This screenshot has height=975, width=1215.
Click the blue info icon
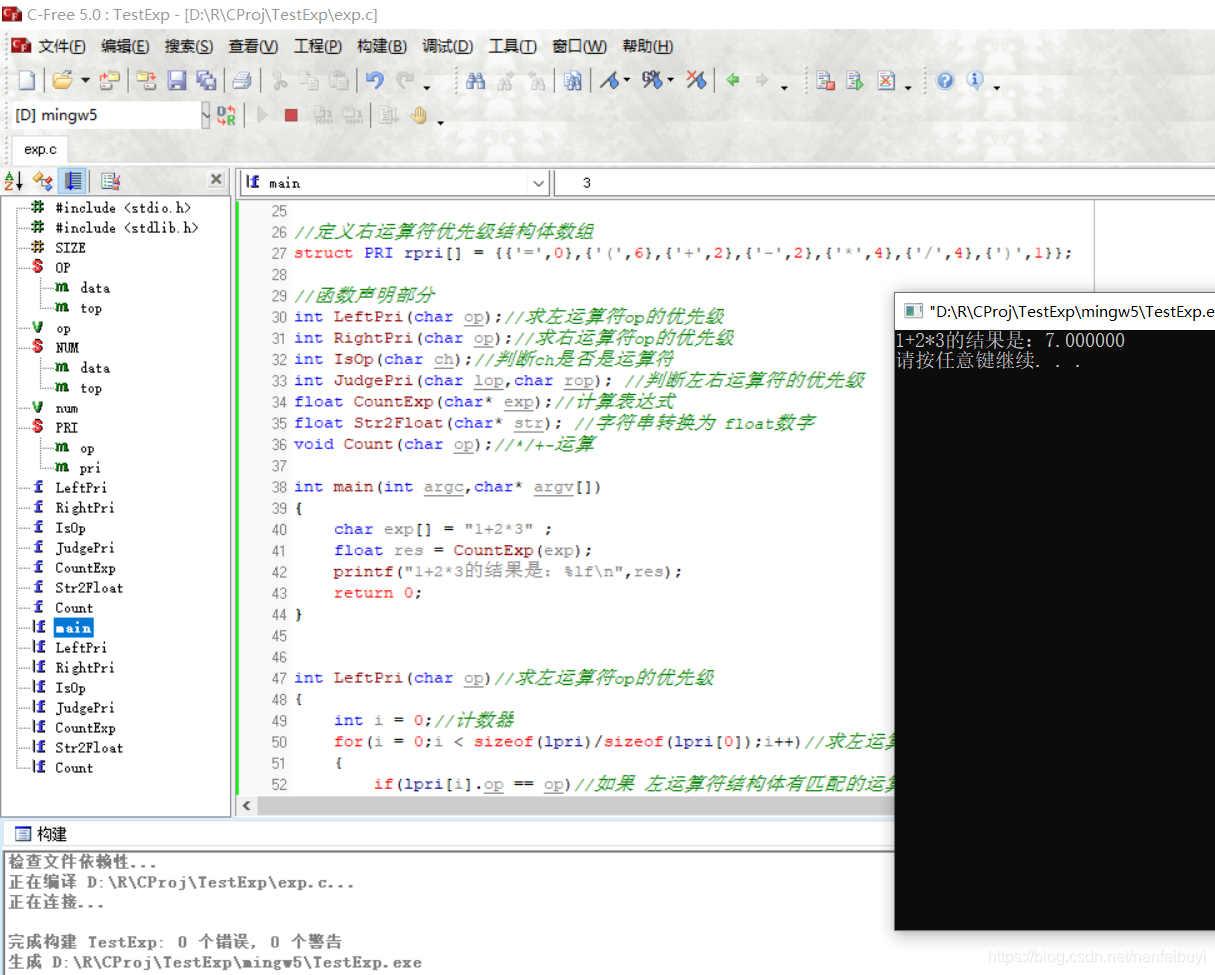coord(975,81)
